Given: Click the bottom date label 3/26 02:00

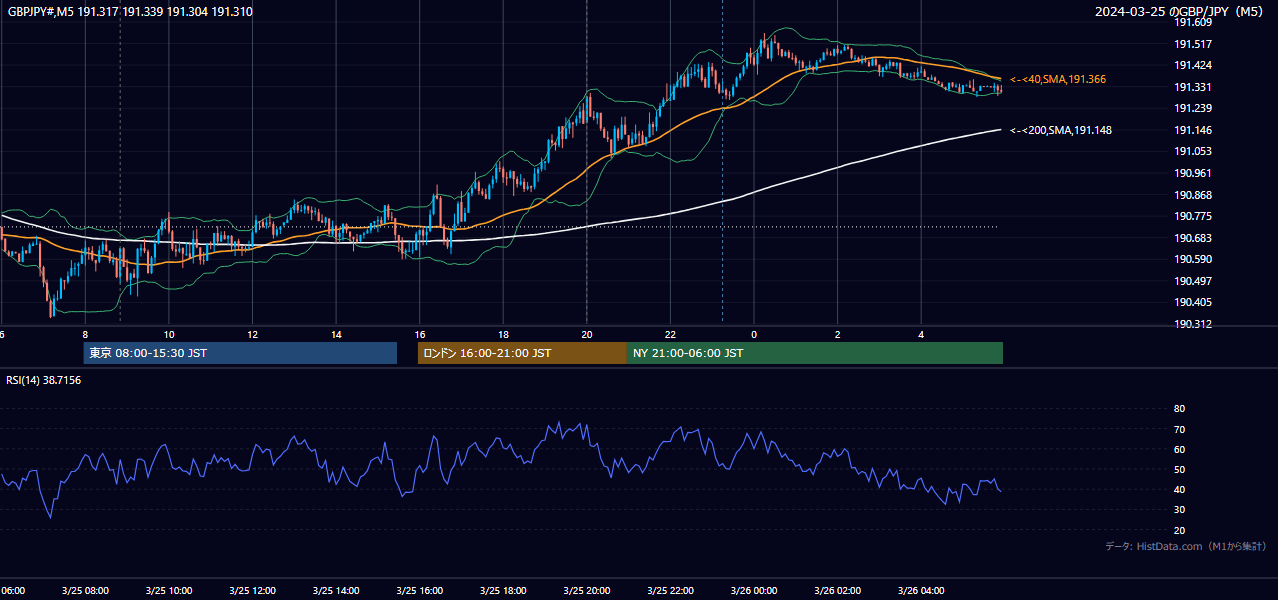Looking at the screenshot, I should [x=838, y=591].
